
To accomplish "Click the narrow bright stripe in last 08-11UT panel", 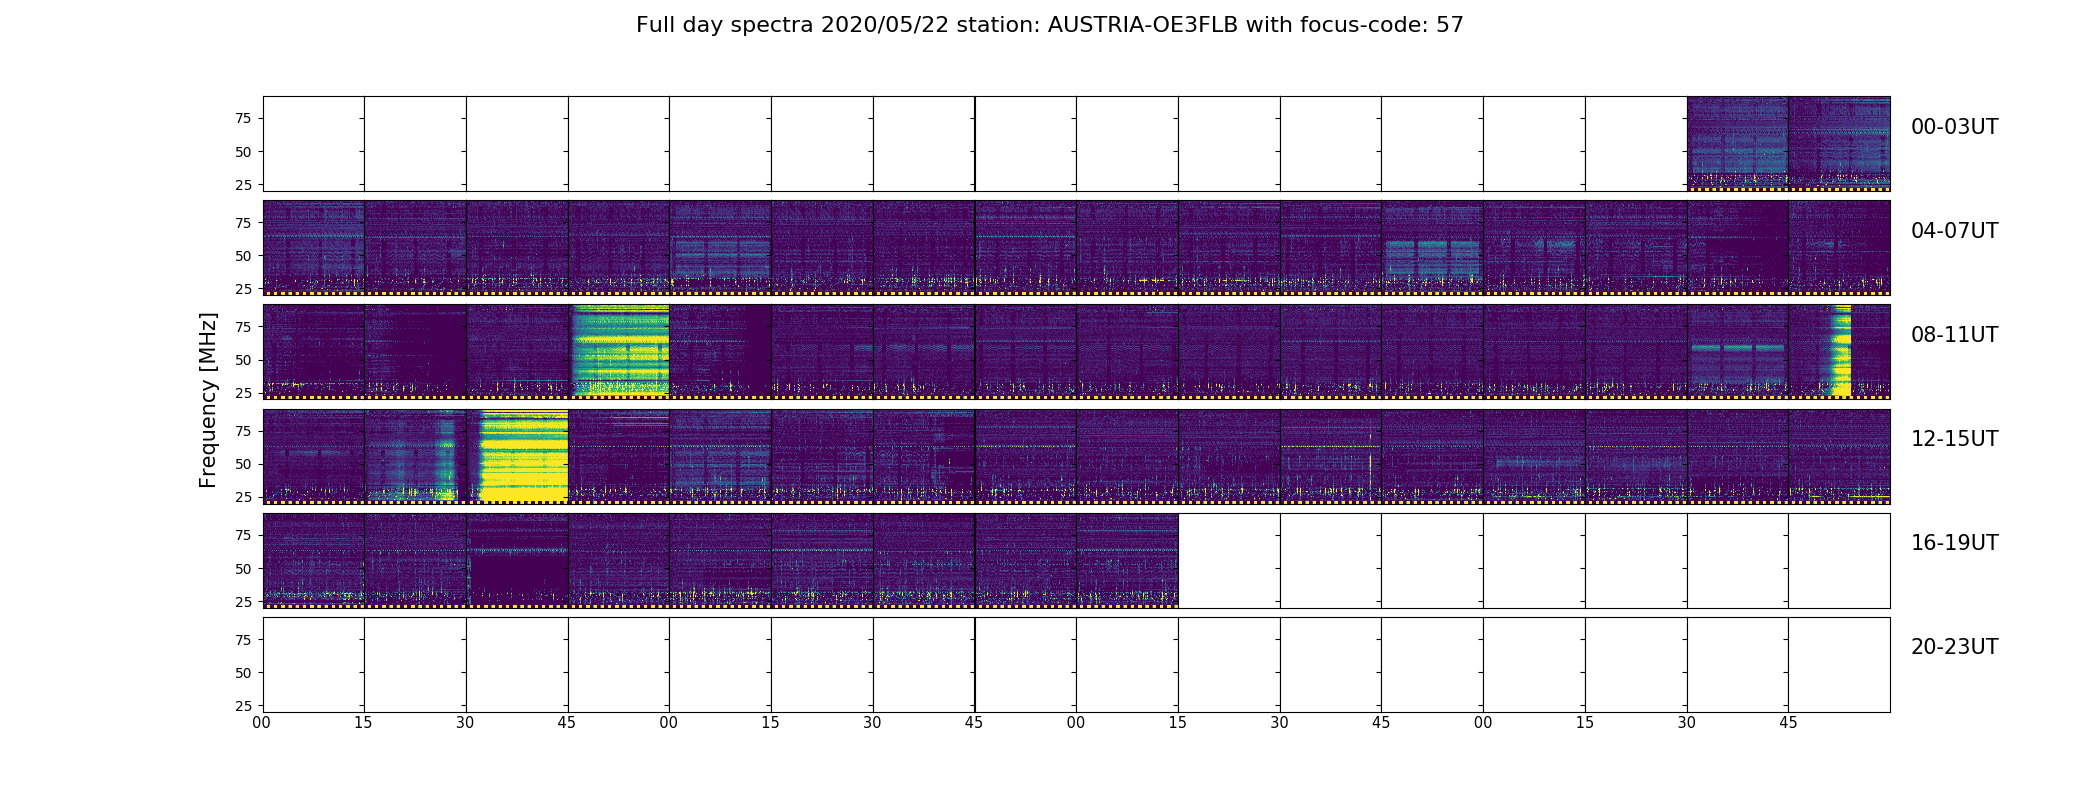I will pyautogui.click(x=1840, y=352).
